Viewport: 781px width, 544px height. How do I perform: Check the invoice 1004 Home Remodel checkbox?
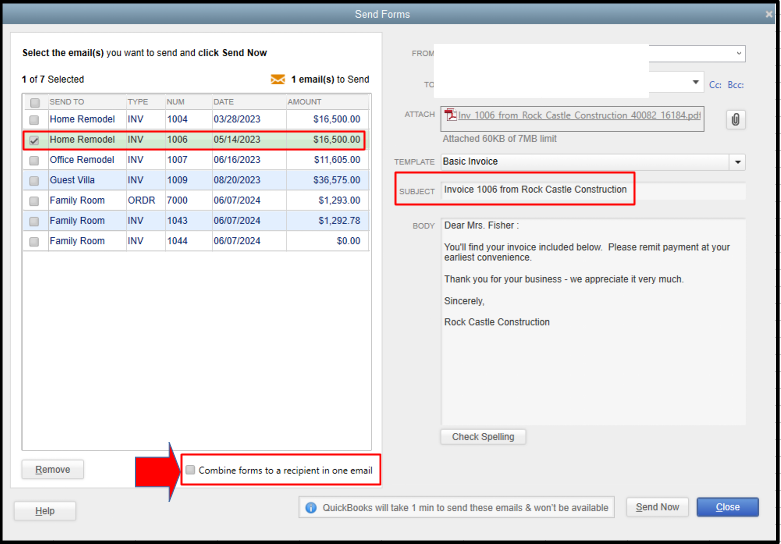point(34,120)
